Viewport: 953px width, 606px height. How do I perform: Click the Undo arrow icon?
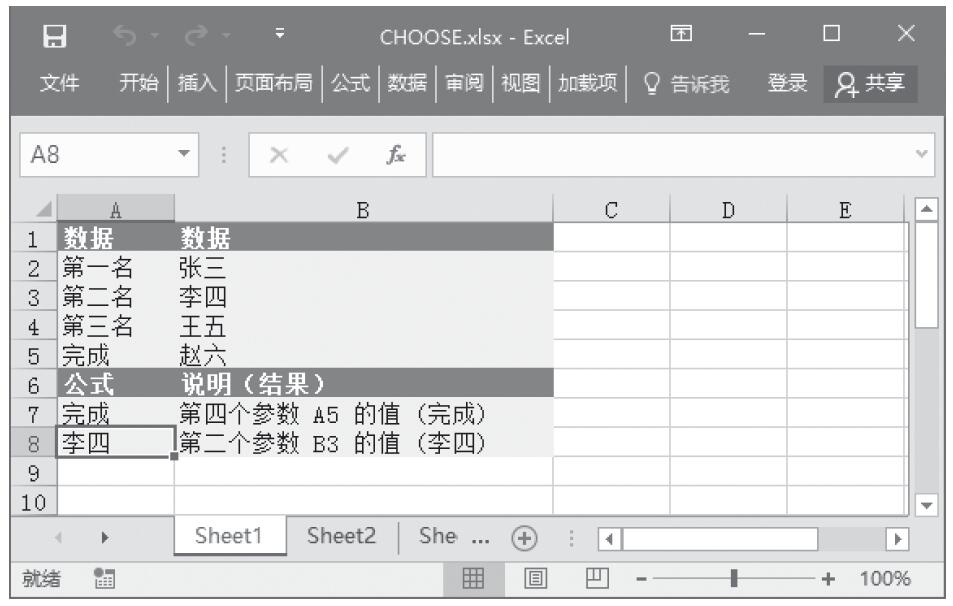pos(124,37)
